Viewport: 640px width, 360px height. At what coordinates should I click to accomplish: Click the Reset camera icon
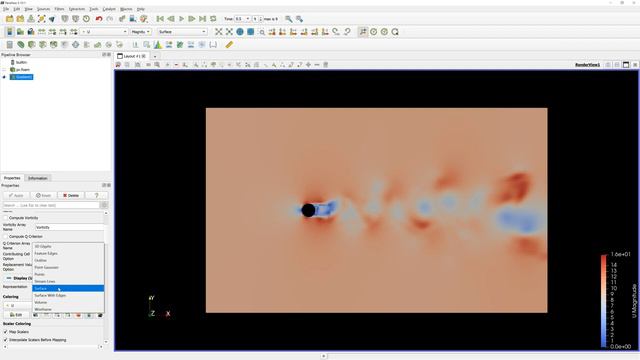pos(219,32)
